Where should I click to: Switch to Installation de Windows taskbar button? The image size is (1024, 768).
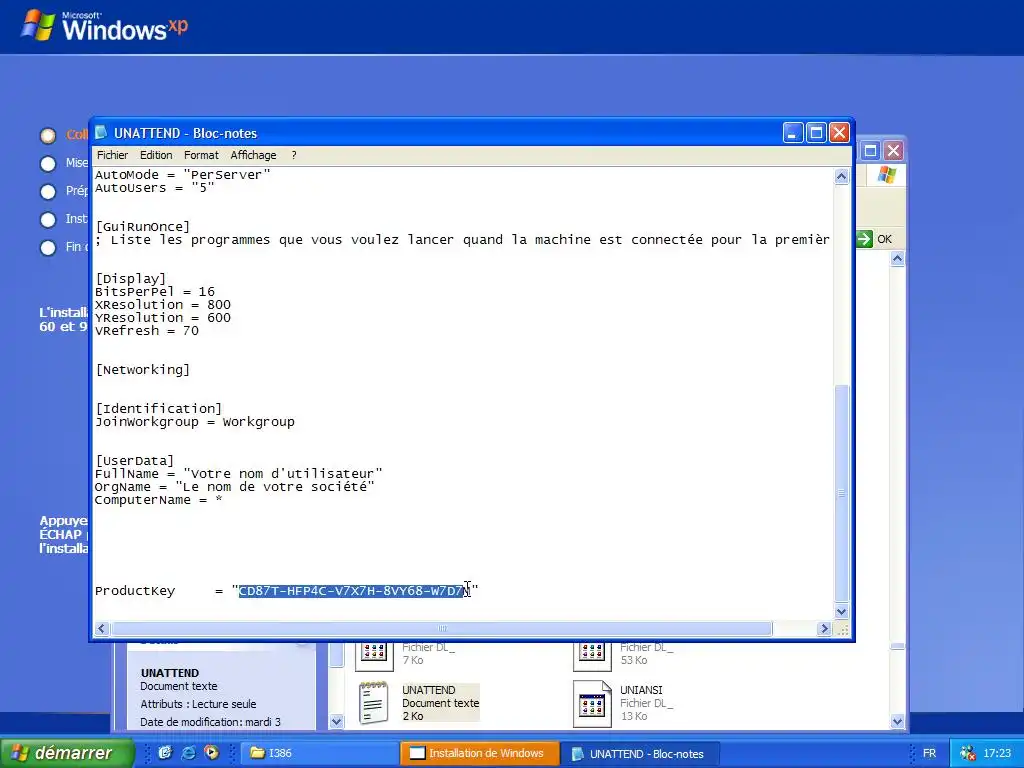[480, 754]
